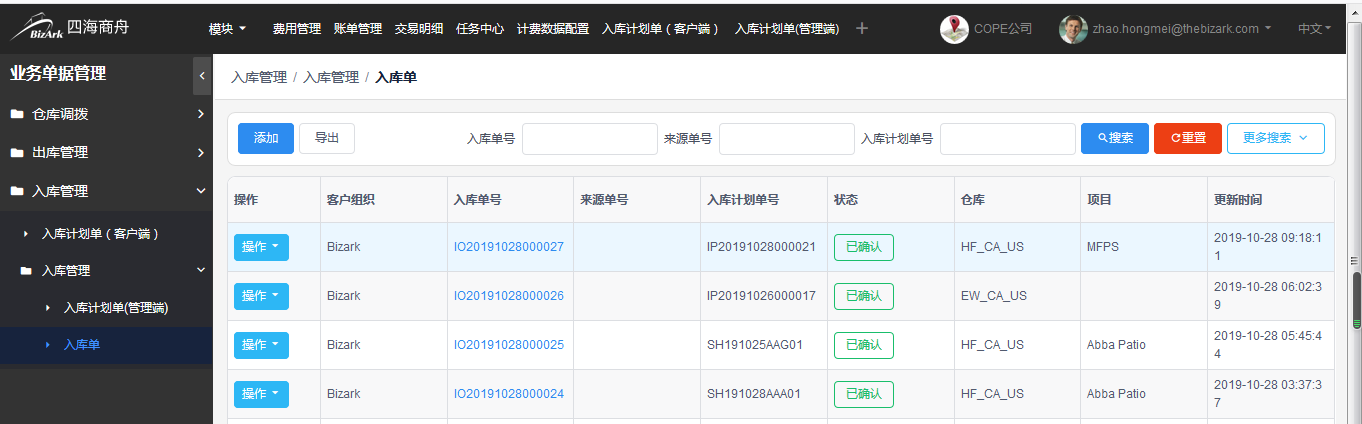Open inbound order link IO20191028000024
The height and width of the screenshot is (424, 1362).
509,394
